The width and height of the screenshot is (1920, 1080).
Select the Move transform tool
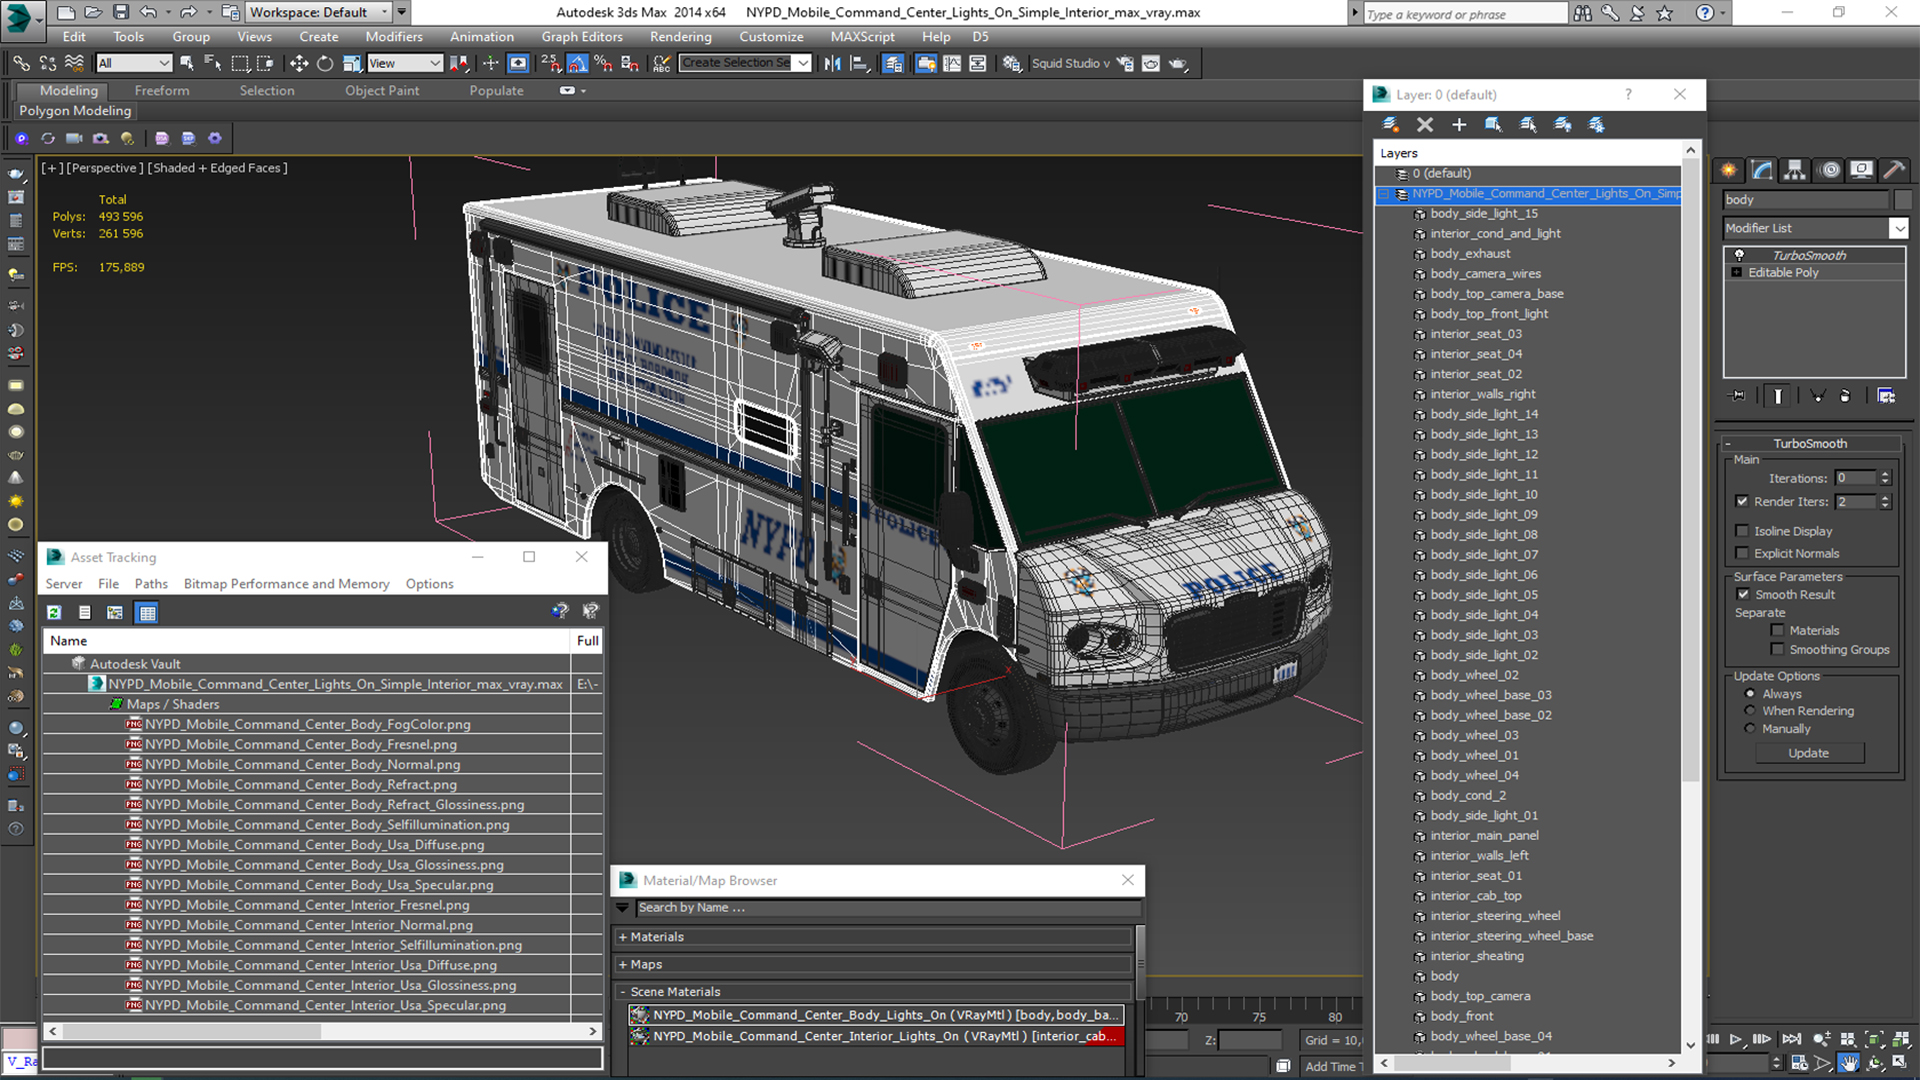[x=298, y=63]
